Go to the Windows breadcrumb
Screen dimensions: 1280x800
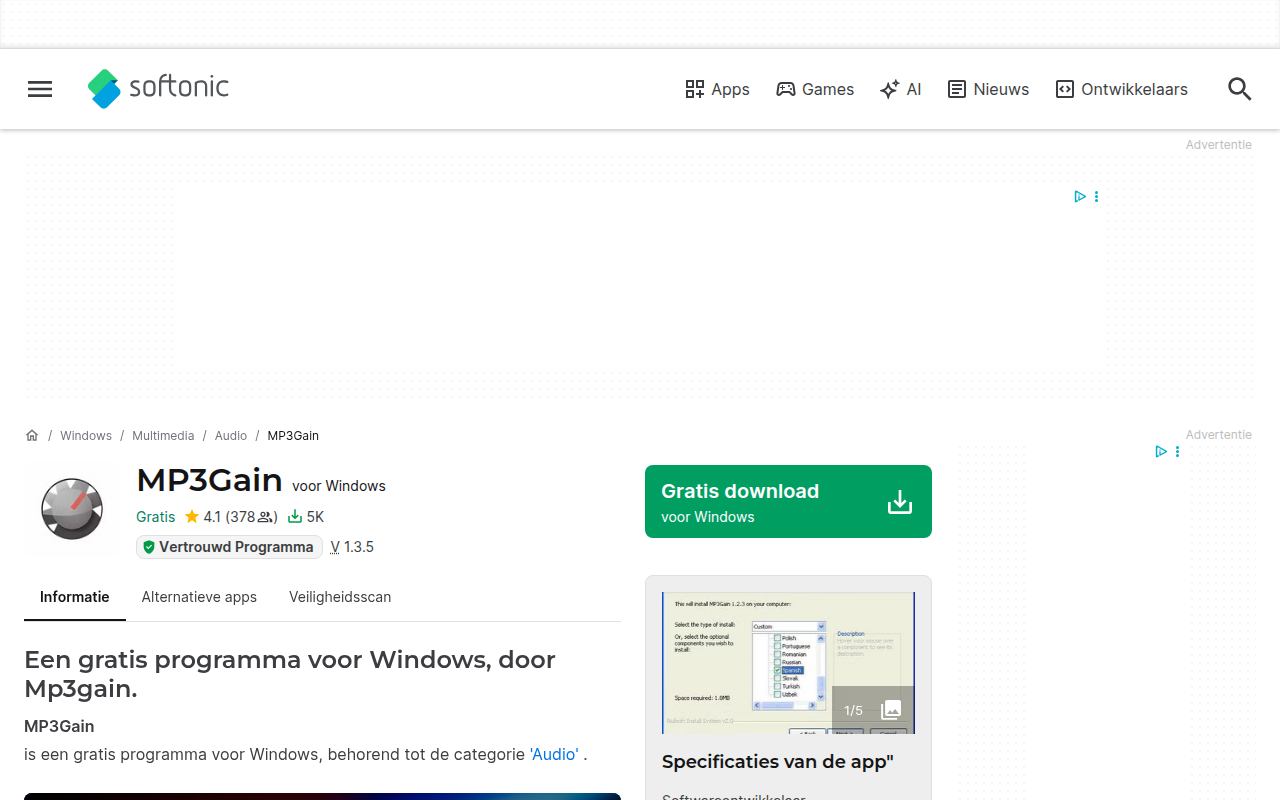[x=86, y=435]
